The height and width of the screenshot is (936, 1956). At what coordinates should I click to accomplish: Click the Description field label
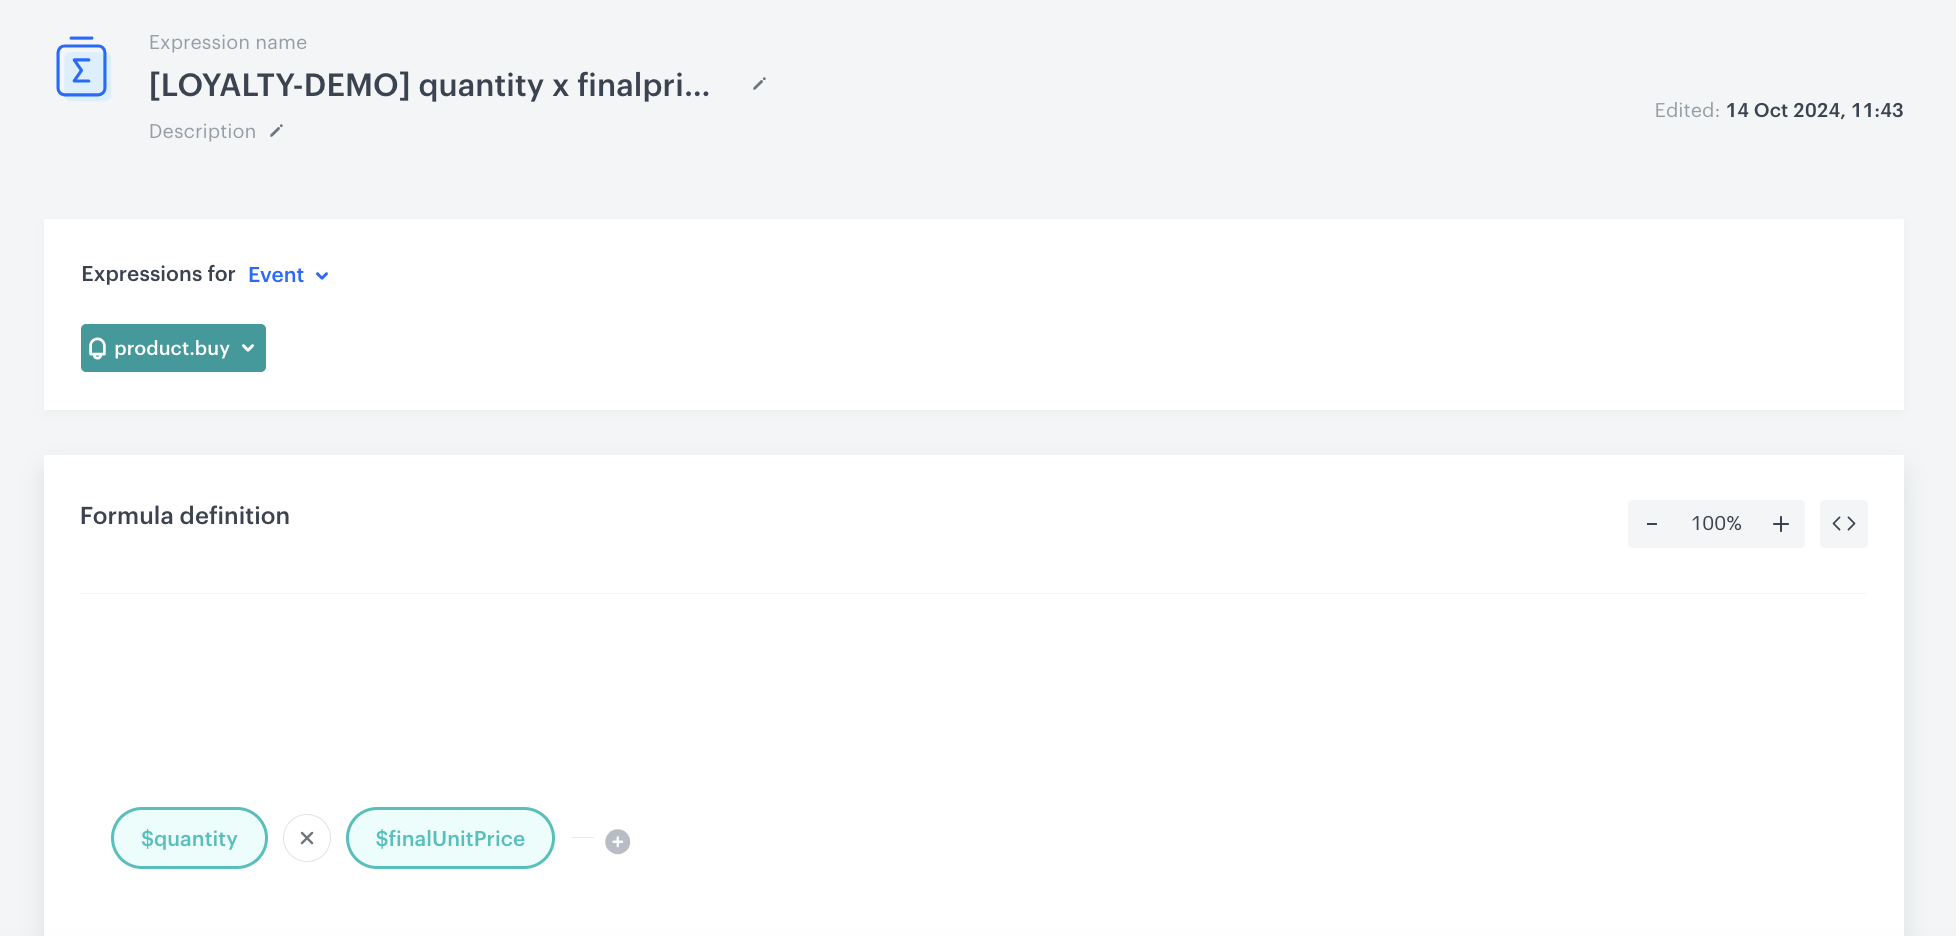(x=202, y=131)
